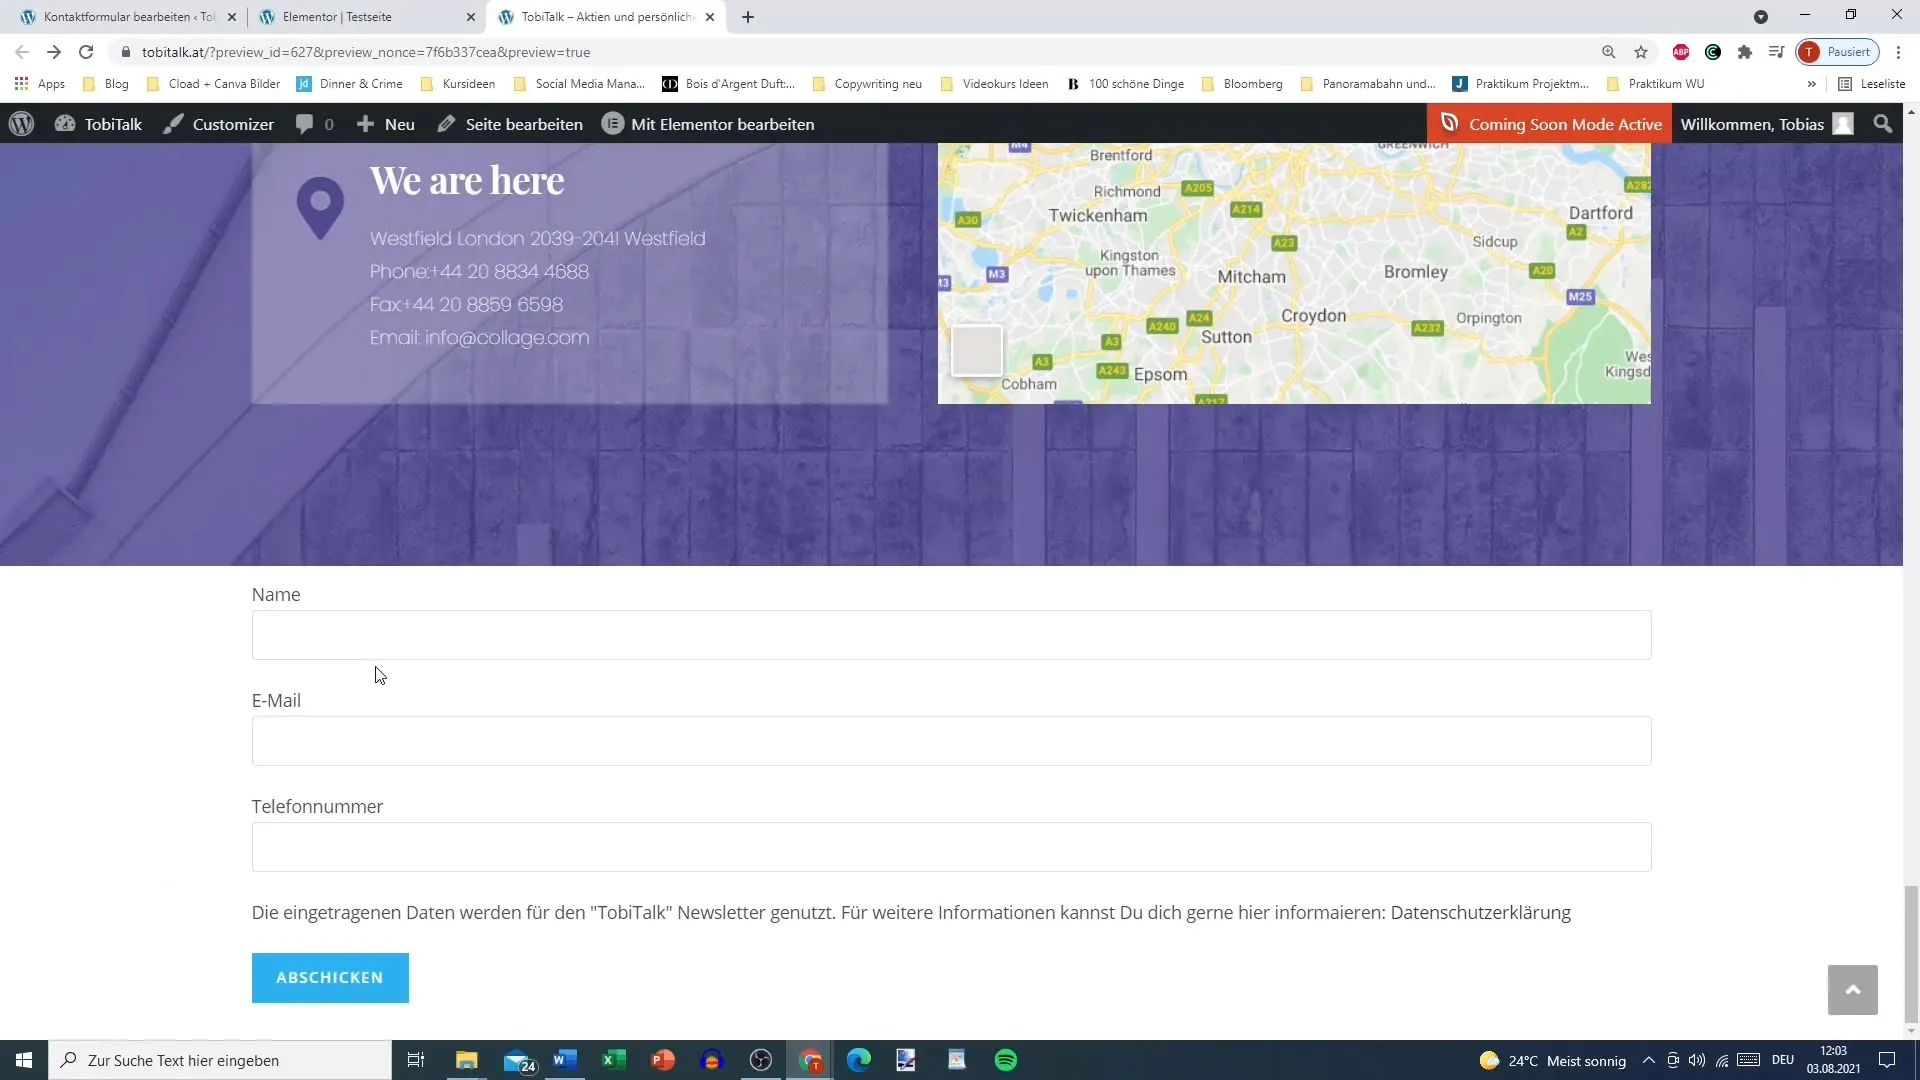Open the Windows Start menu
1920x1080 pixels.
24,1060
